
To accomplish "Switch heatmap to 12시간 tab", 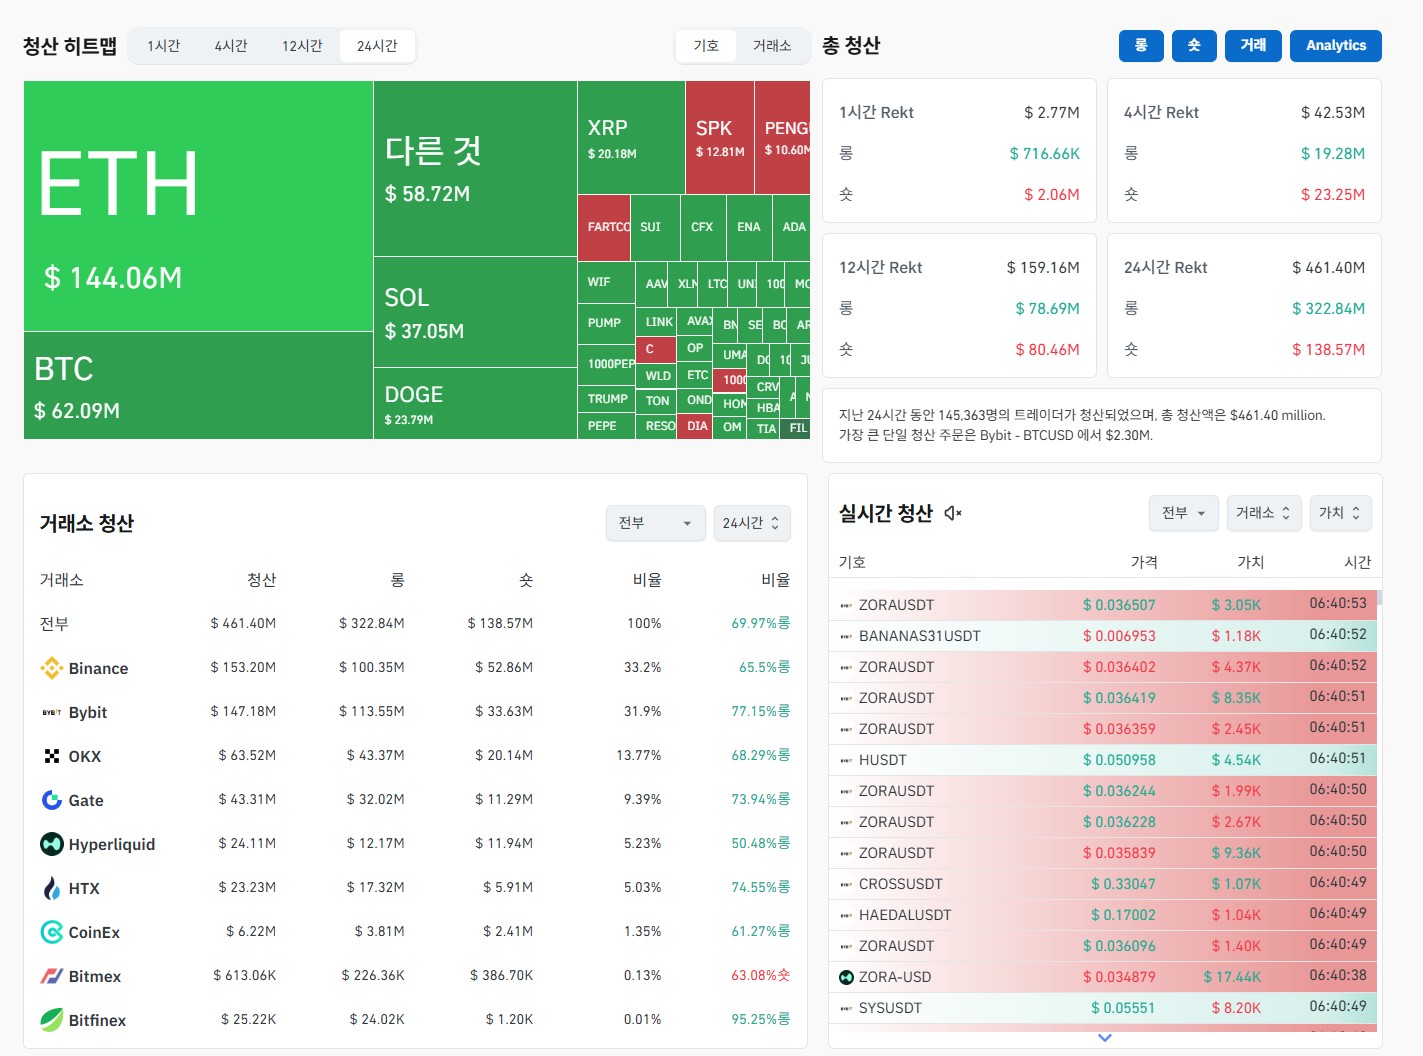I will point(301,46).
